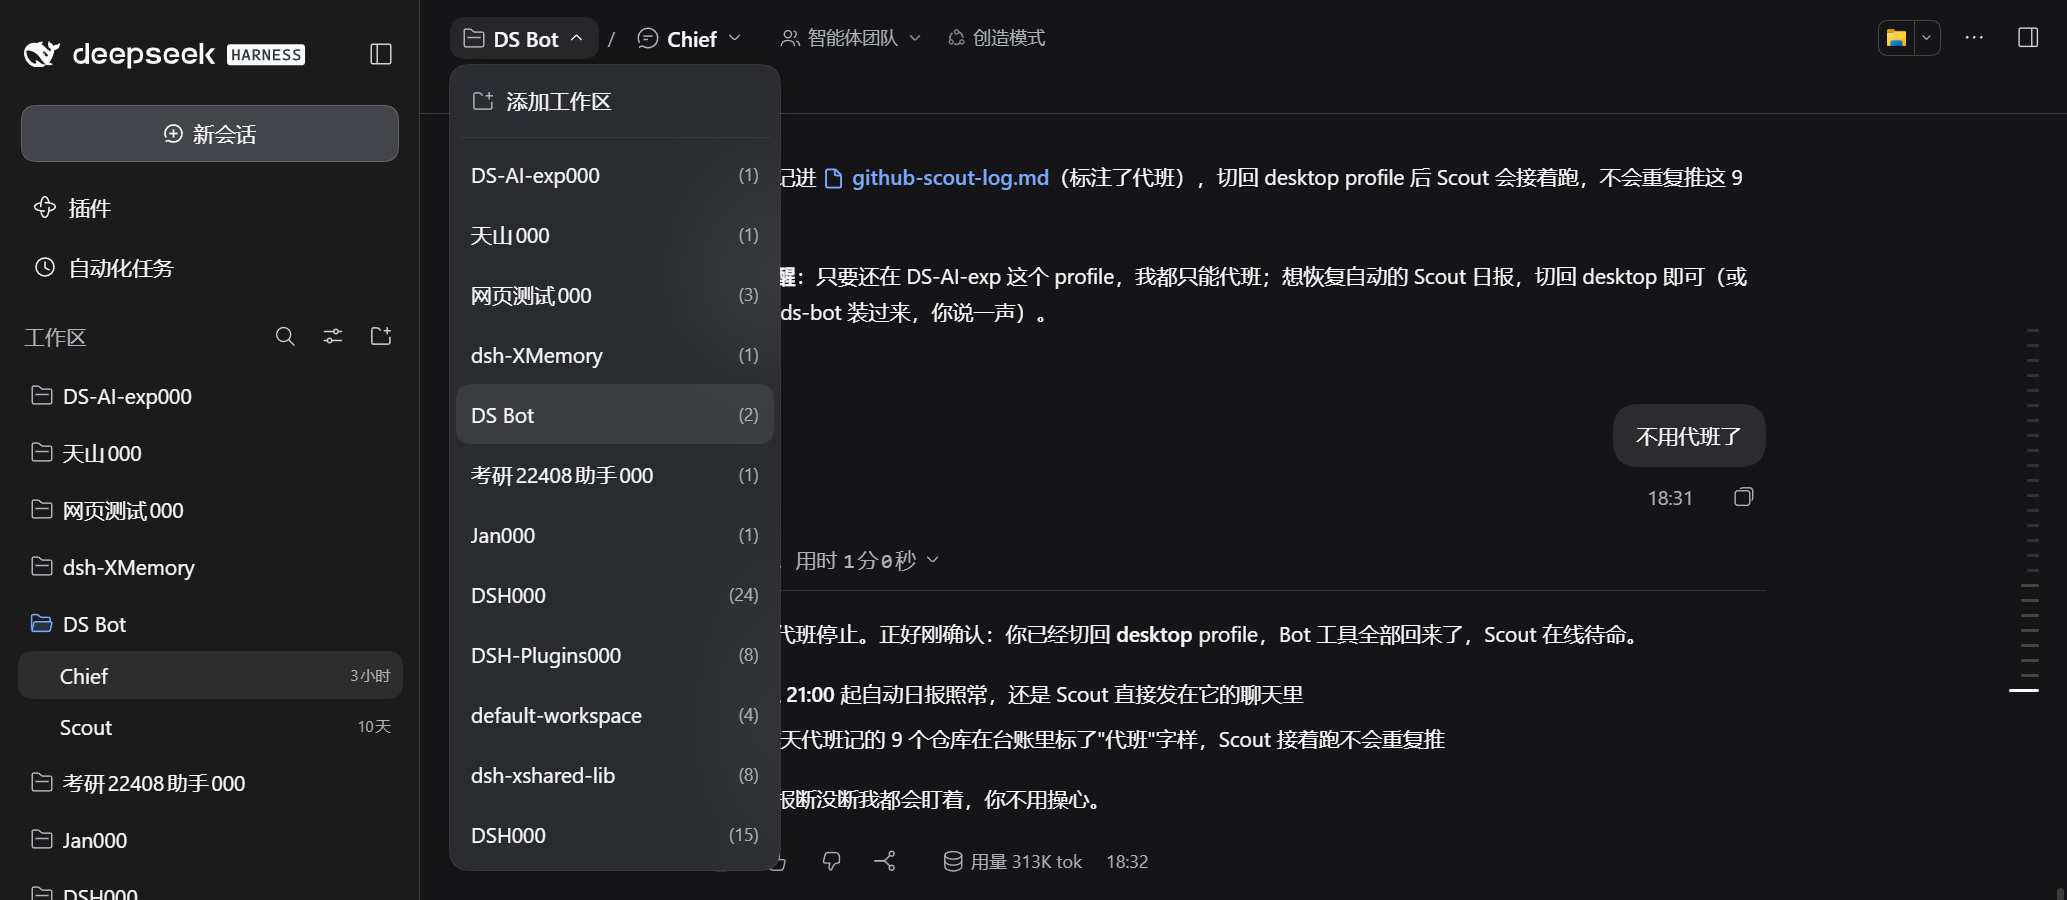Open 插件 (plugins) in the sidebar
This screenshot has height=900, width=2067.
tap(210, 208)
